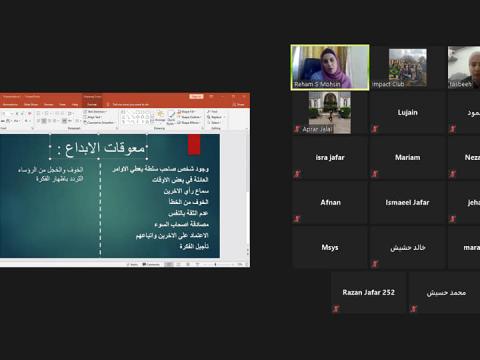The width and height of the screenshot is (480, 360).
Task: Open the Paragraph group dialog launcher
Action: [117, 128]
